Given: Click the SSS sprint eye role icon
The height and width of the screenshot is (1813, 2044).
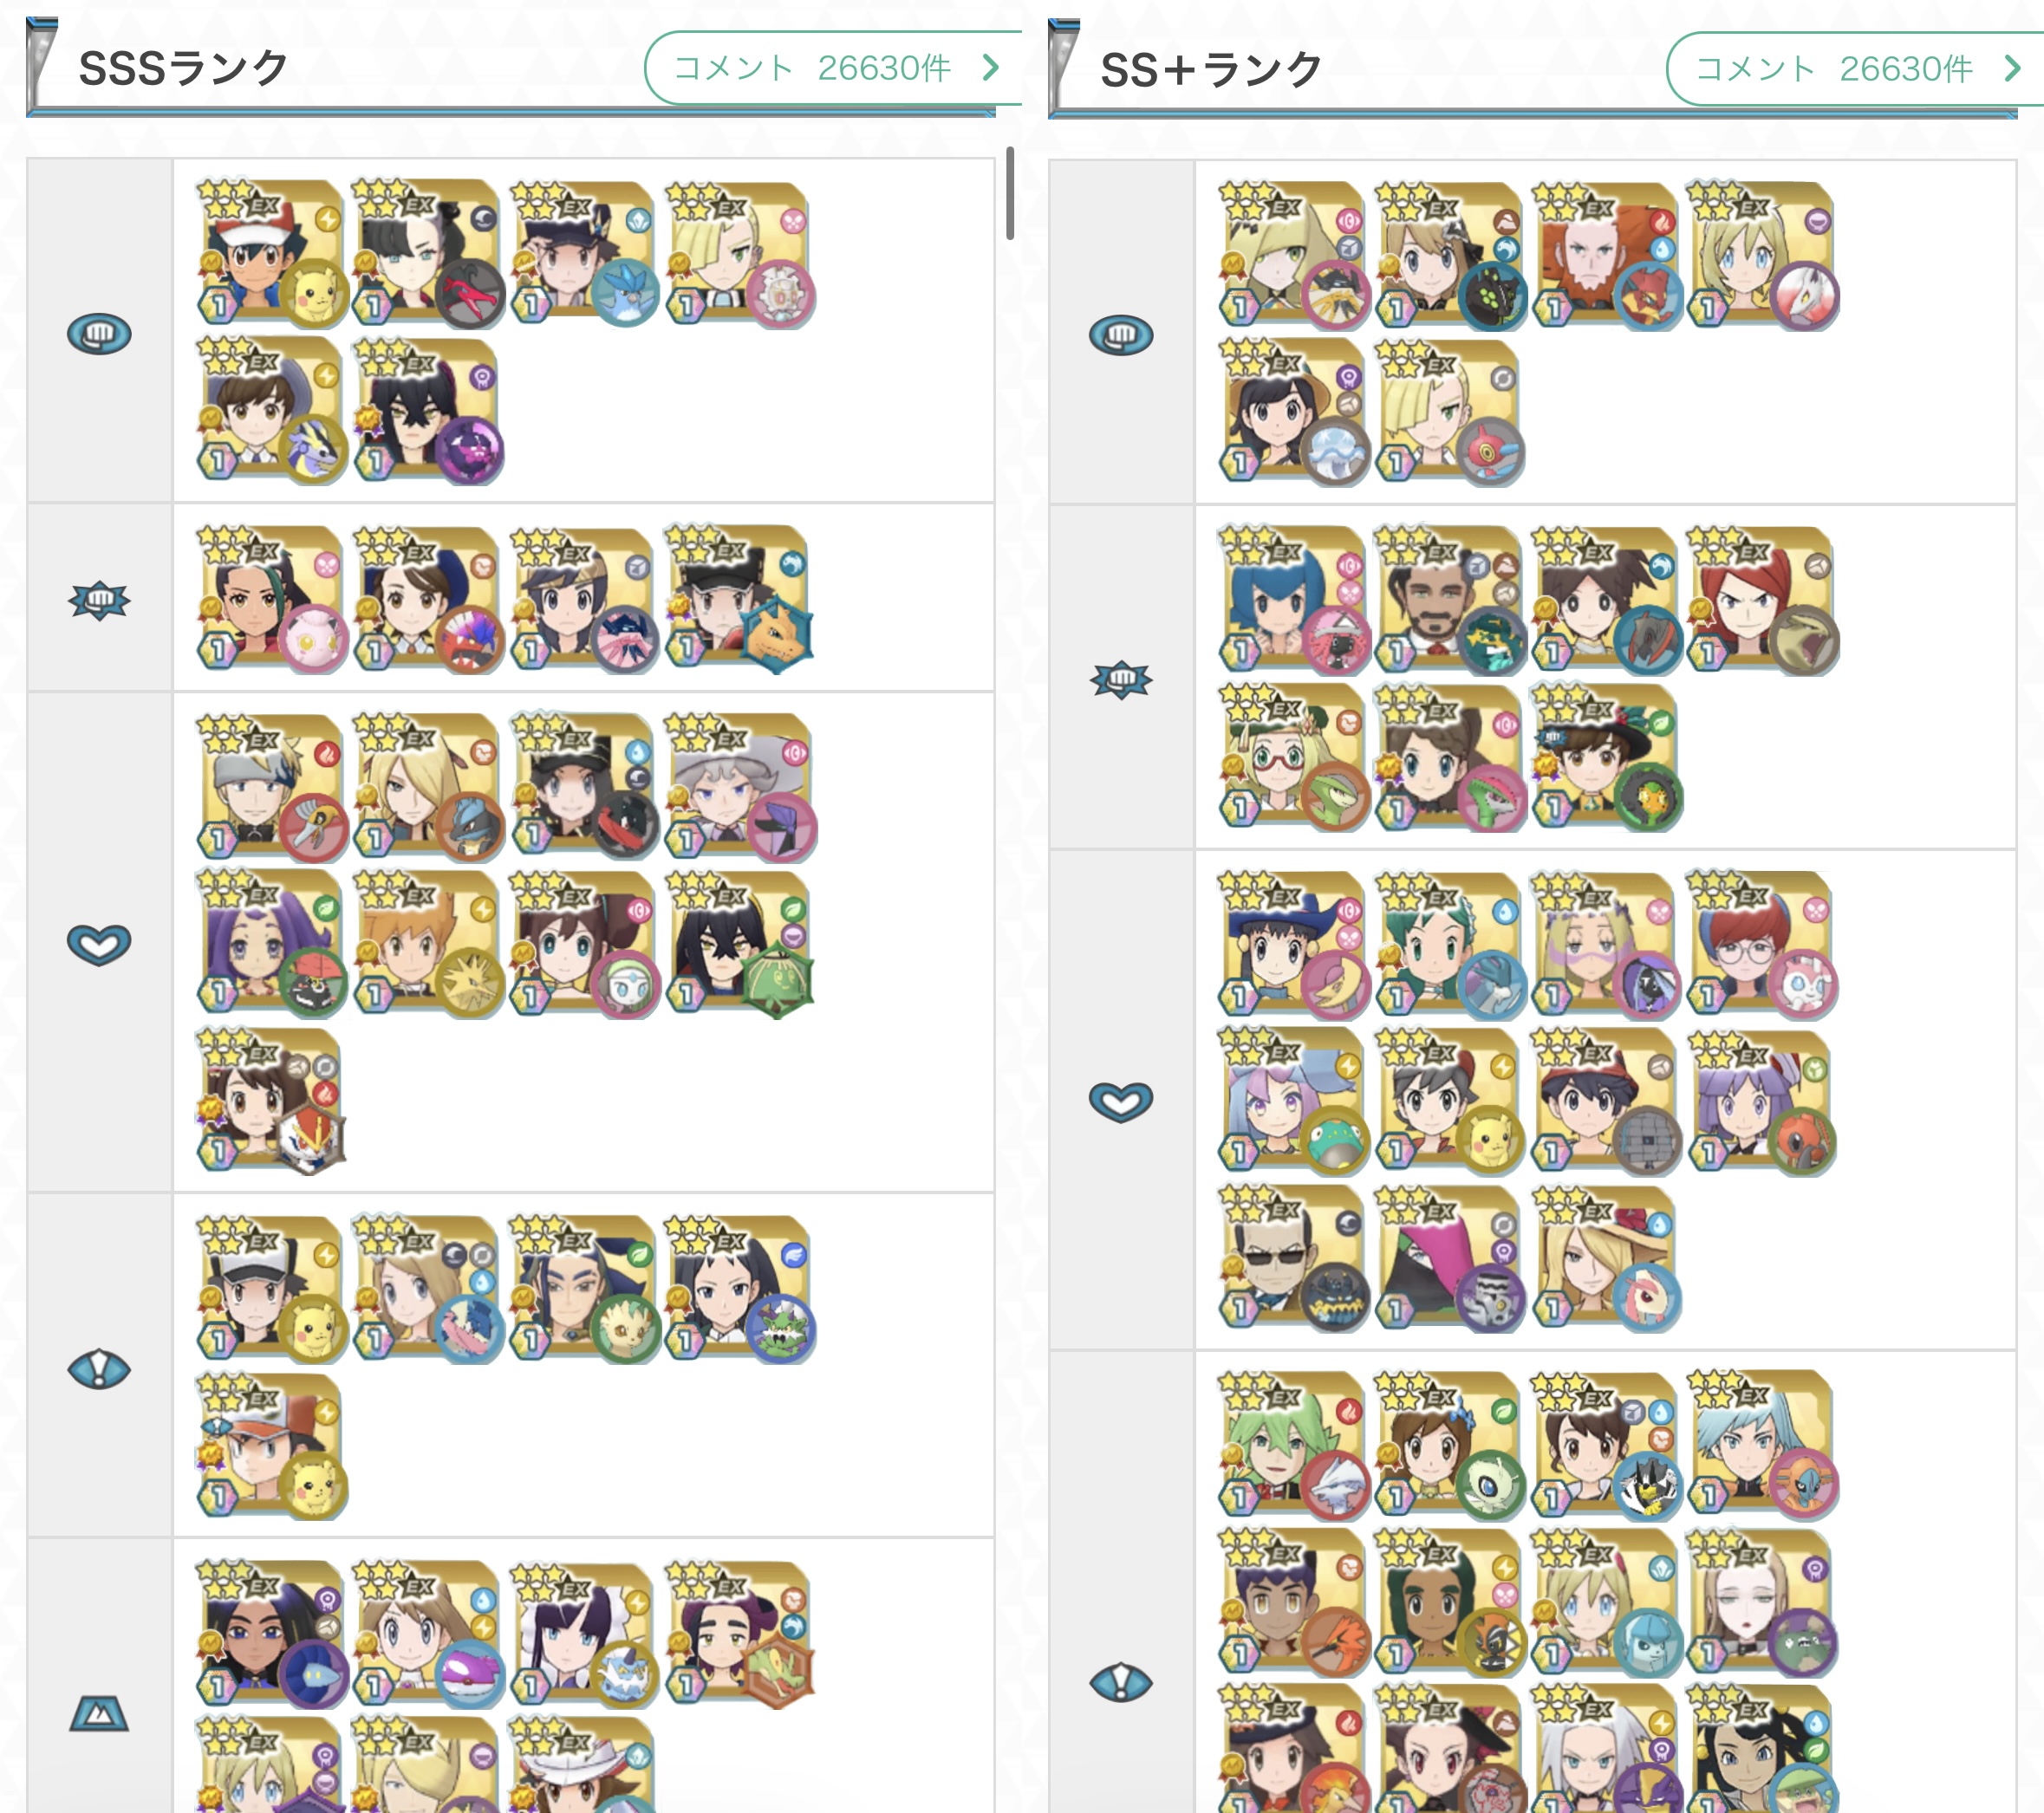Looking at the screenshot, I should point(99,1369).
